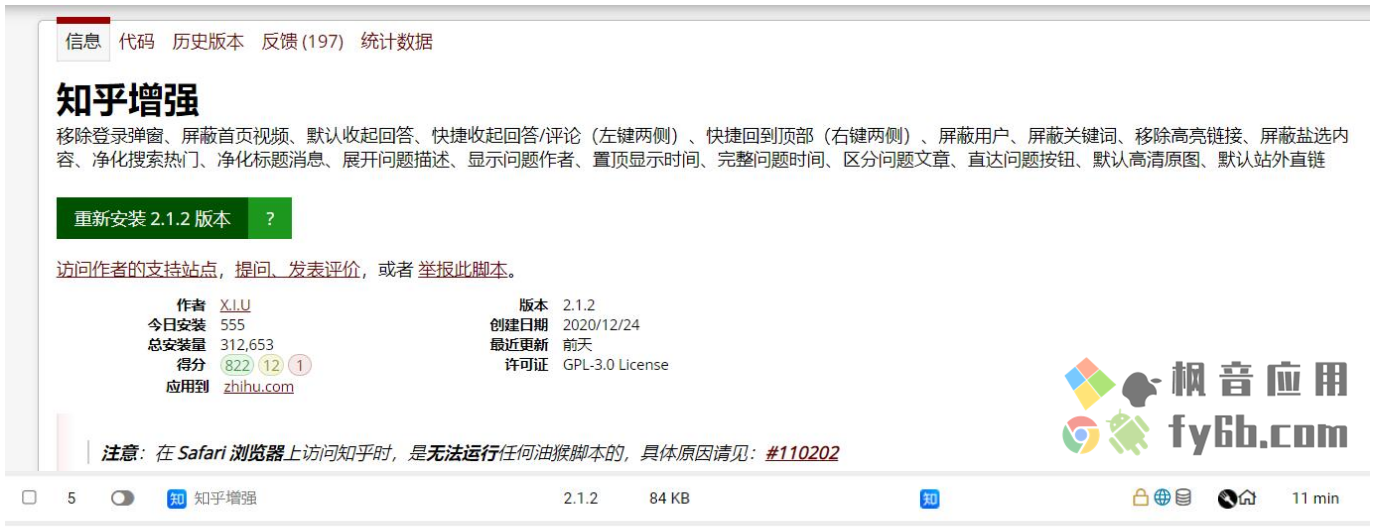The height and width of the screenshot is (532, 1375).
Task: Click the ? help button beside the install button
Action: 270,219
